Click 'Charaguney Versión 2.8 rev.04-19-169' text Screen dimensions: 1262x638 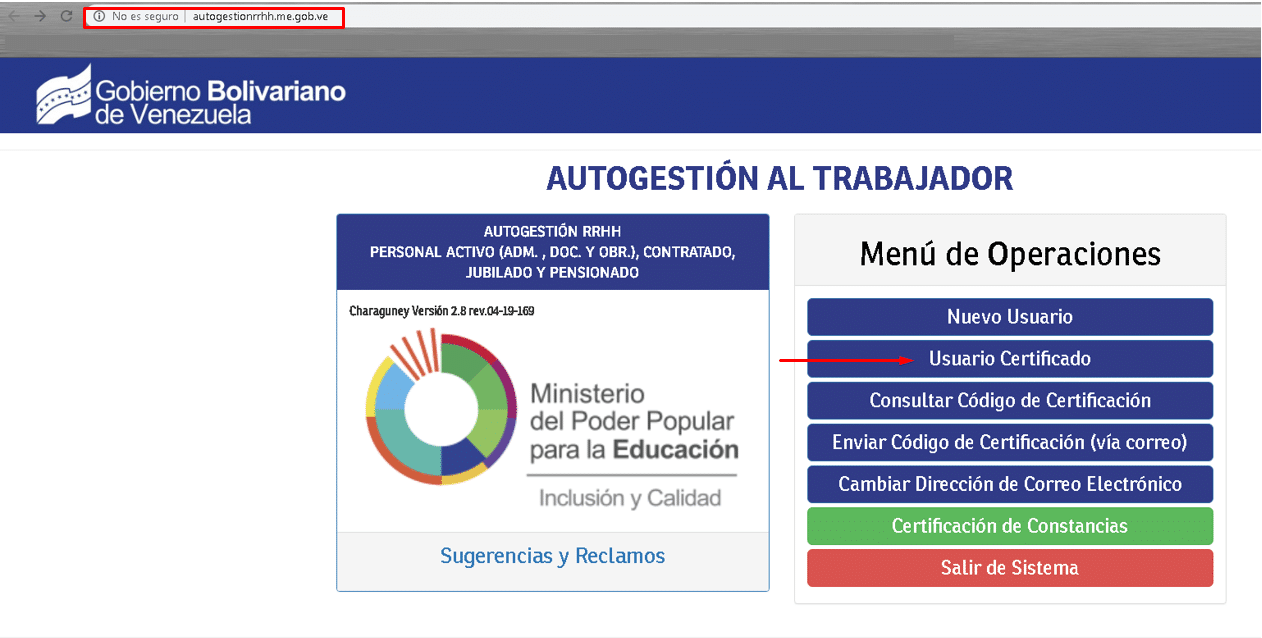pos(442,311)
